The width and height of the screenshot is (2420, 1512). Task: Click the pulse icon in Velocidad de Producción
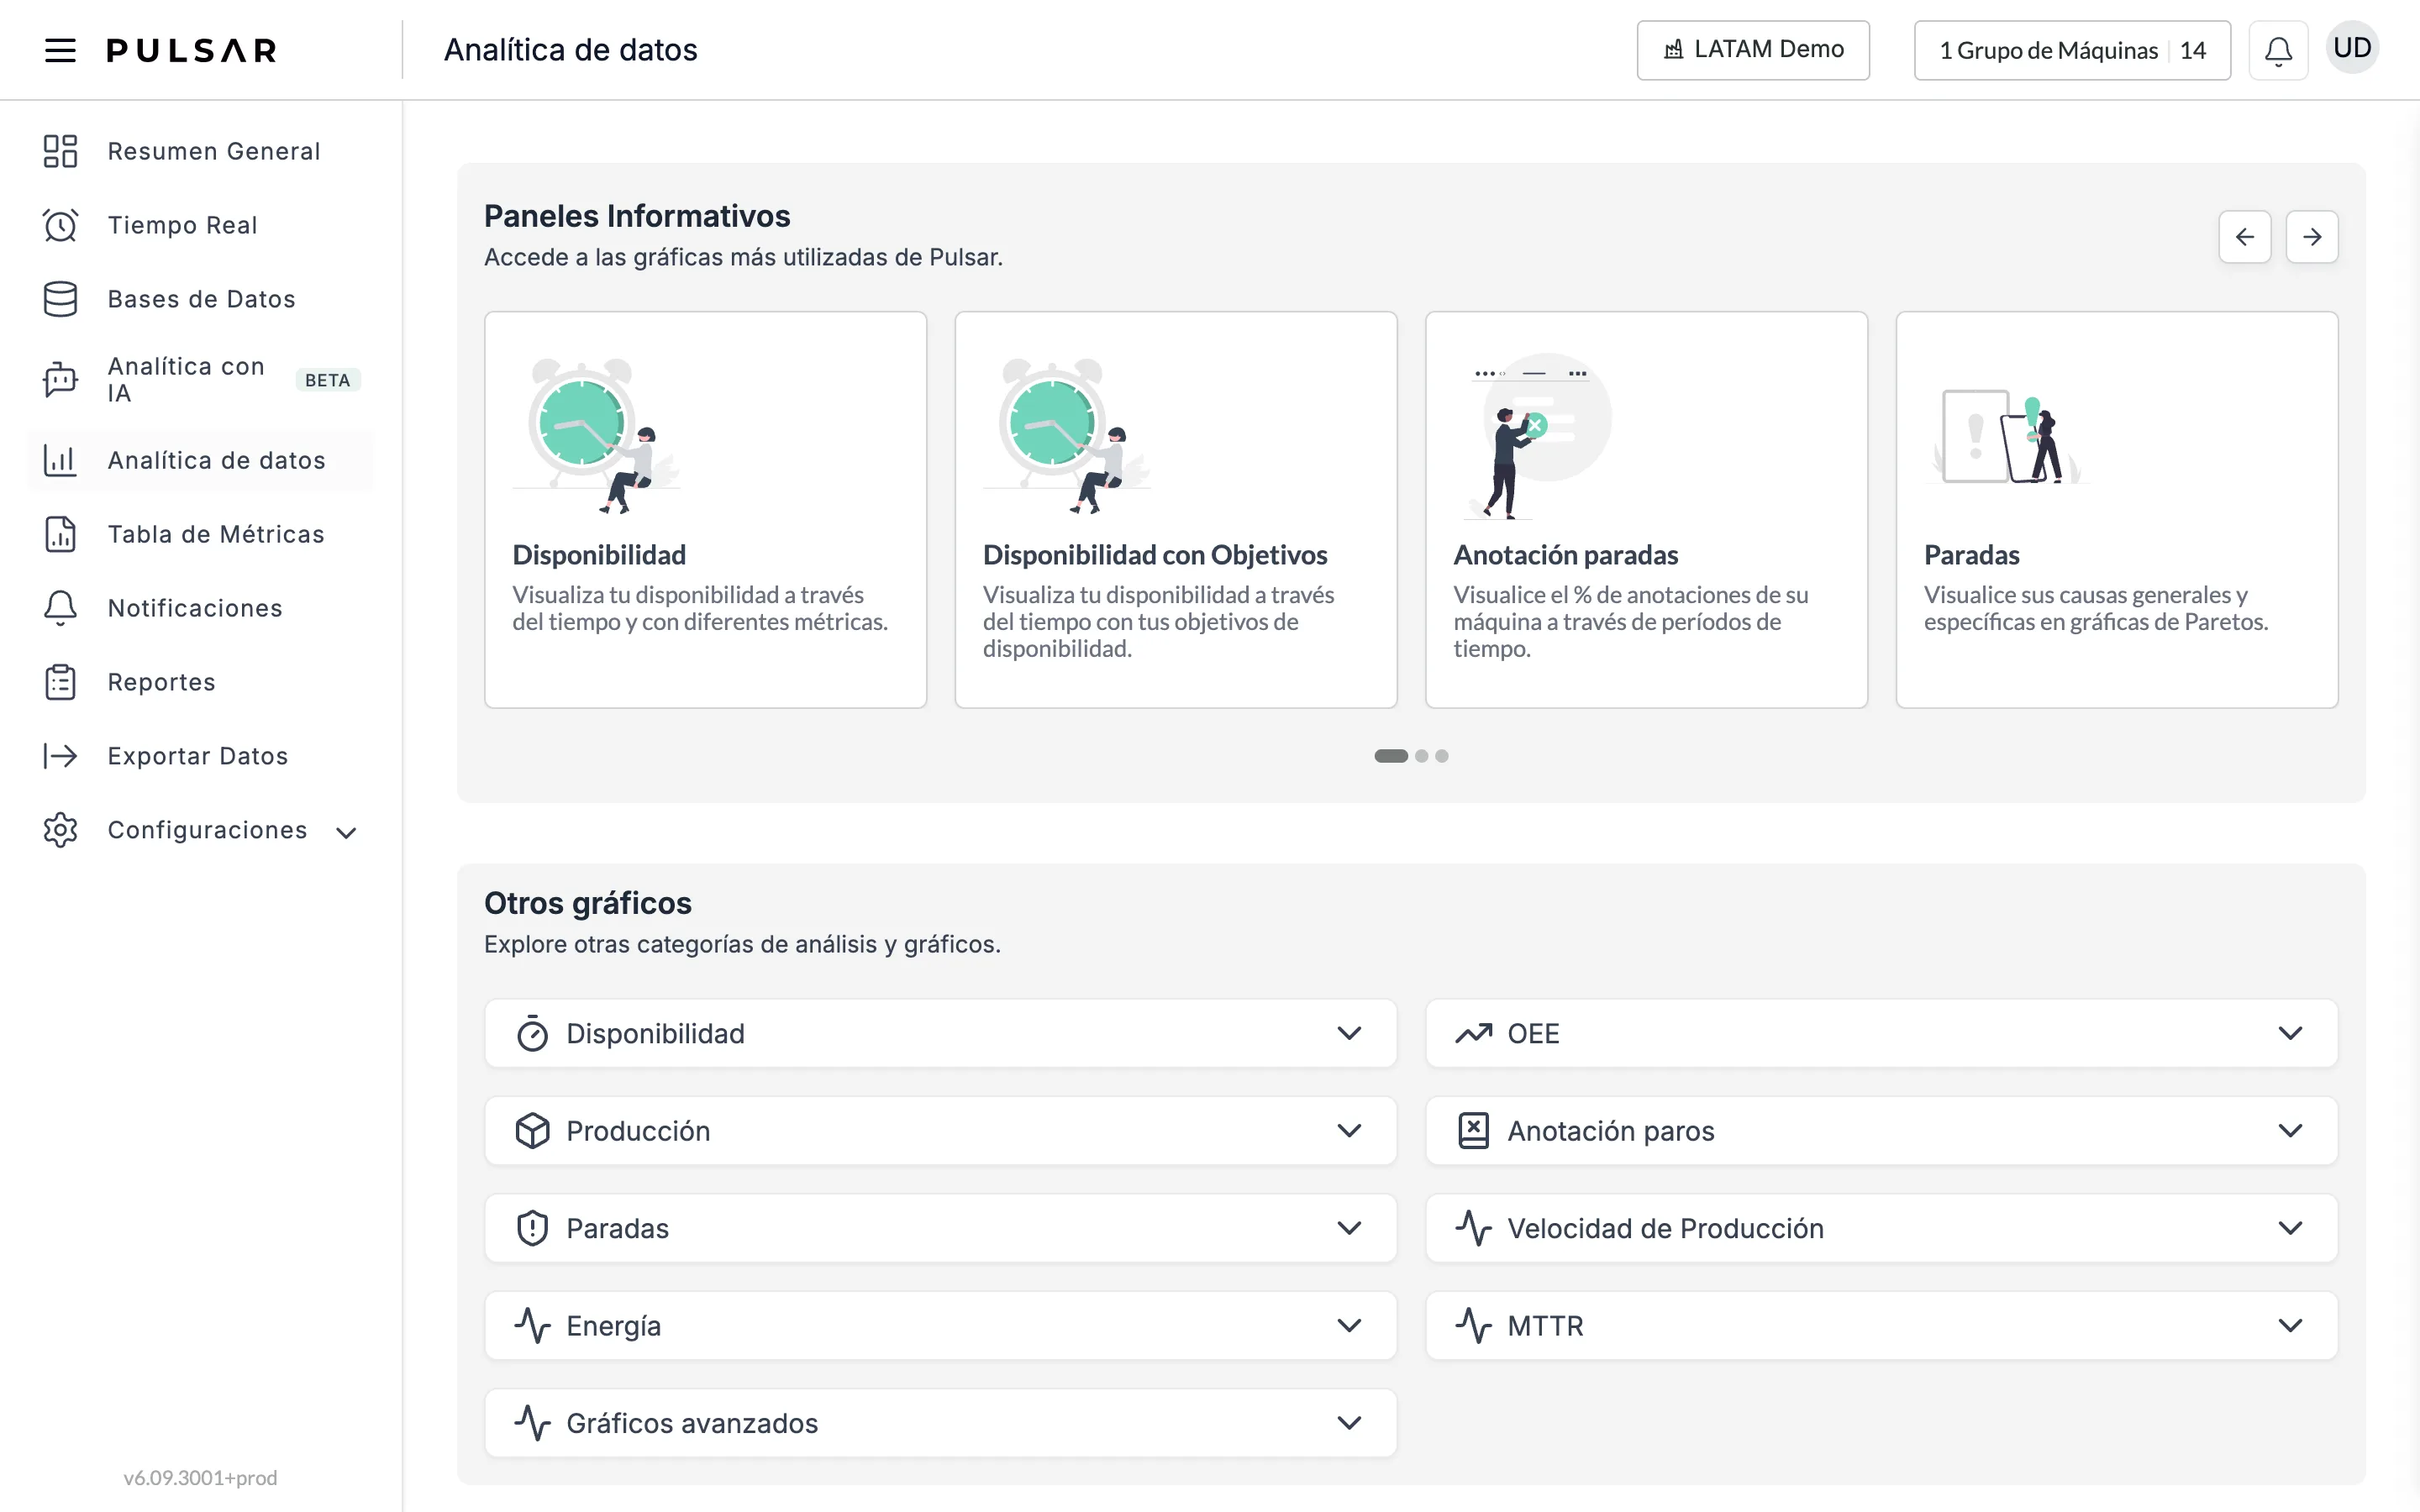(1473, 1228)
